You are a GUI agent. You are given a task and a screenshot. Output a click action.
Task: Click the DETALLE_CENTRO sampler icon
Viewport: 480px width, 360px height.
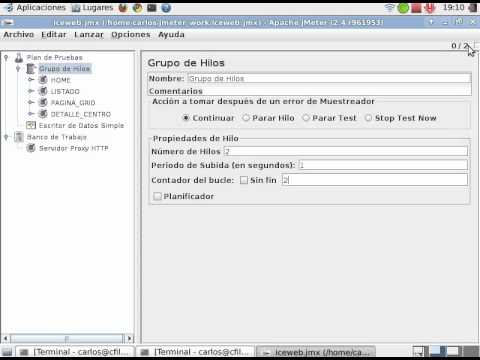tap(43, 114)
